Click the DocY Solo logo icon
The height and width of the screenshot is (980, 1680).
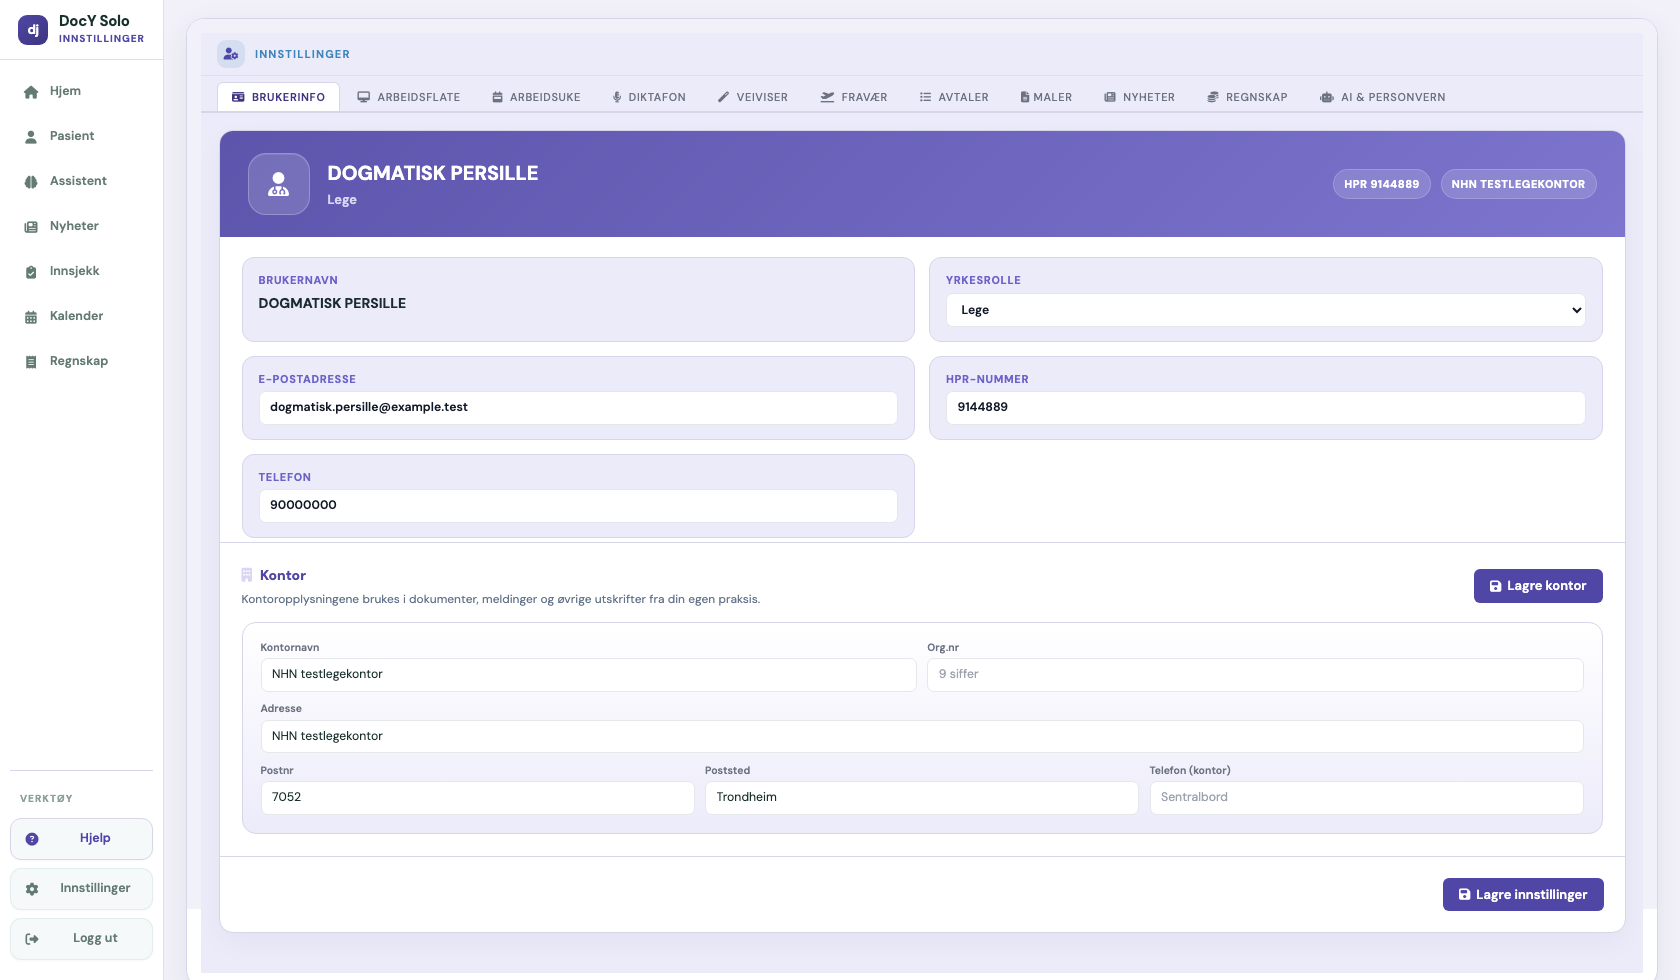click(x=33, y=30)
